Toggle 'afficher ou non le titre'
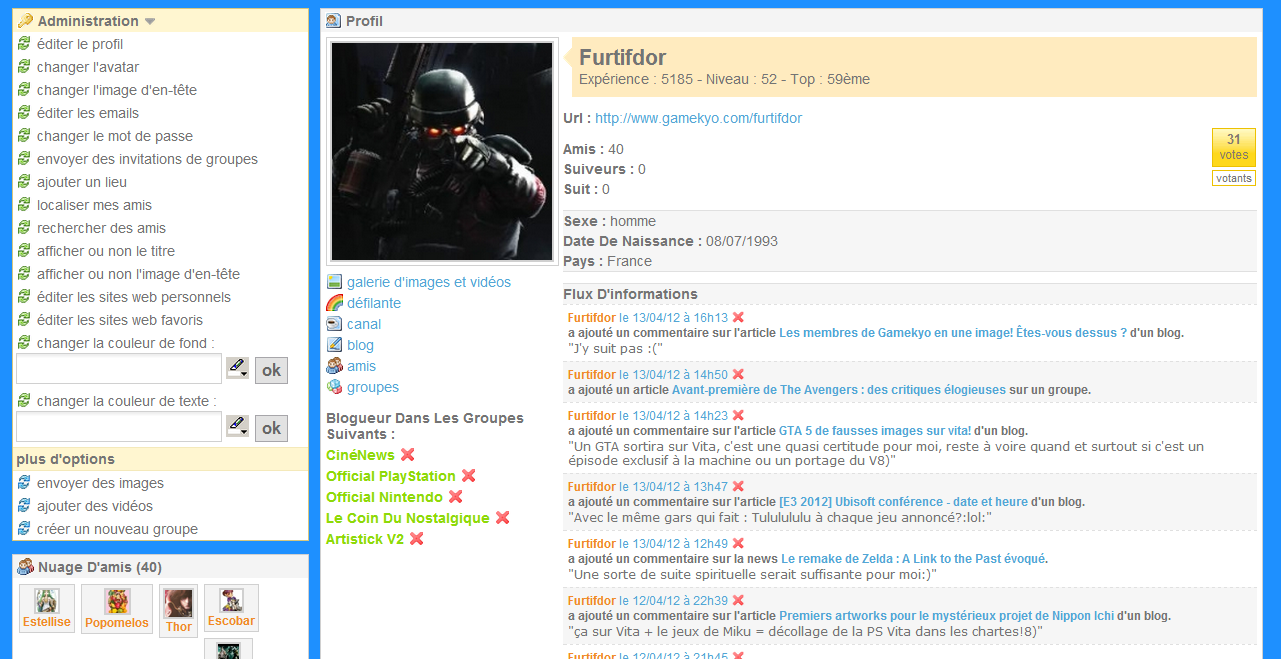Viewport: 1281px width, 659px height. tap(106, 251)
